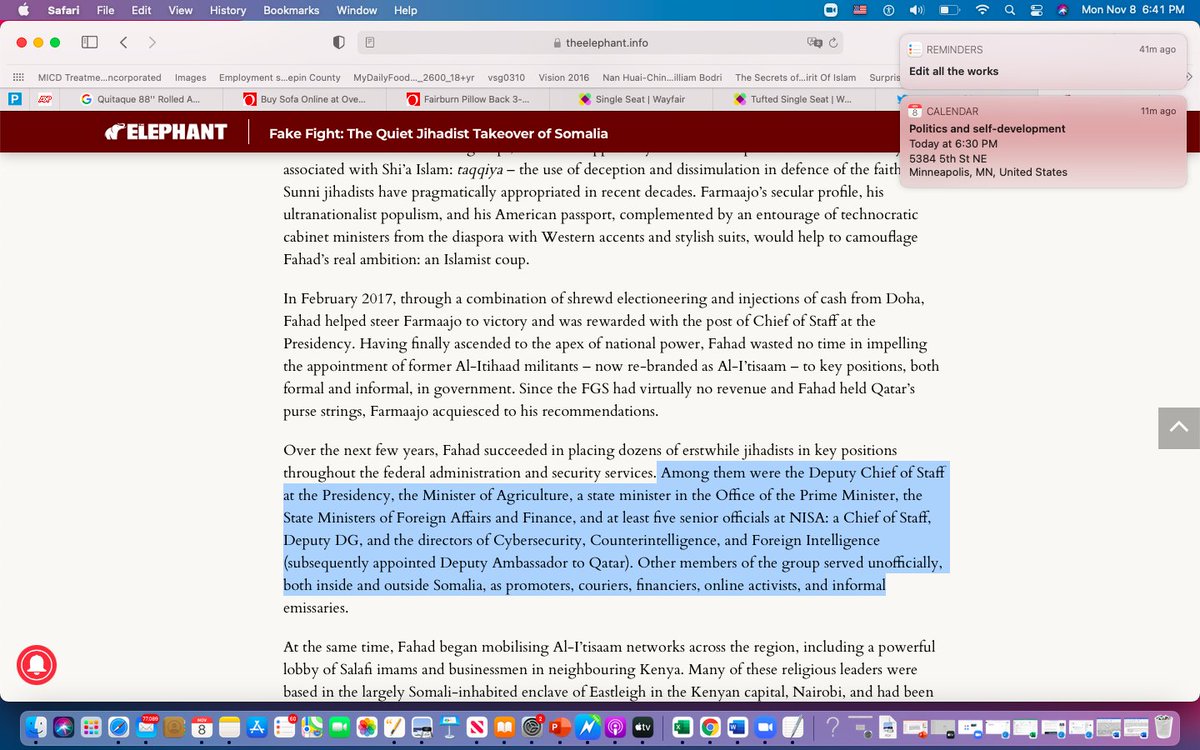The height and width of the screenshot is (750, 1200).
Task: Open the 'Employment s...epin County' bookmark
Action: (280, 77)
